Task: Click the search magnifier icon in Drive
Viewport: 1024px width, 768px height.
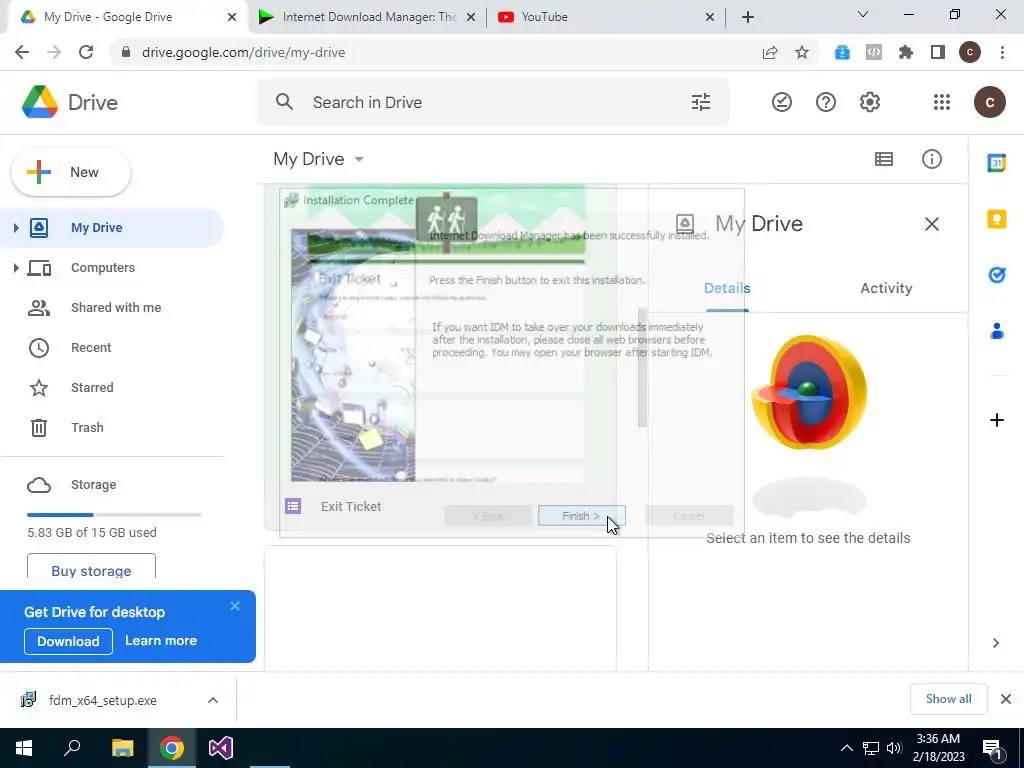Action: [x=284, y=102]
